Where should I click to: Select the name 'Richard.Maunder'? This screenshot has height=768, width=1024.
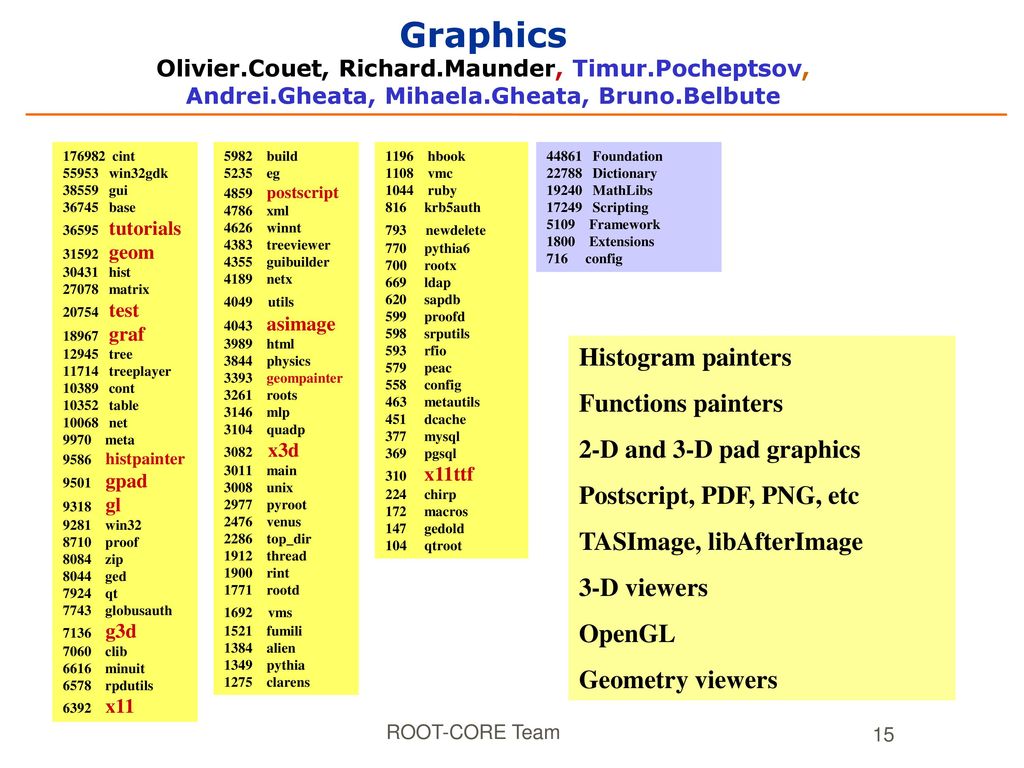(x=447, y=68)
